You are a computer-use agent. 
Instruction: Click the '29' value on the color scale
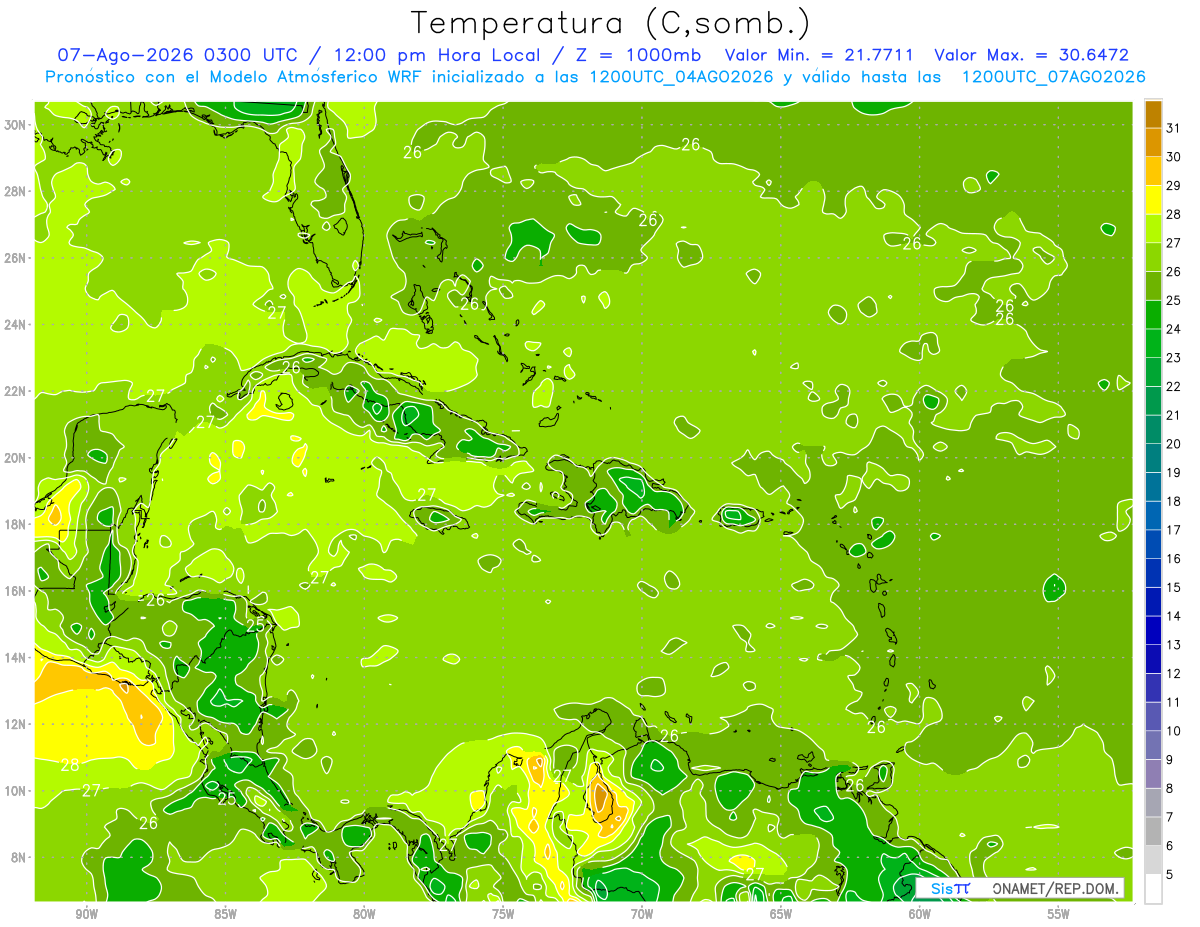[1174, 185]
